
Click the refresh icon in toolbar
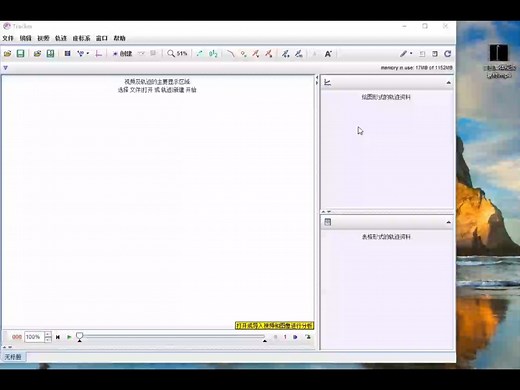[448, 54]
